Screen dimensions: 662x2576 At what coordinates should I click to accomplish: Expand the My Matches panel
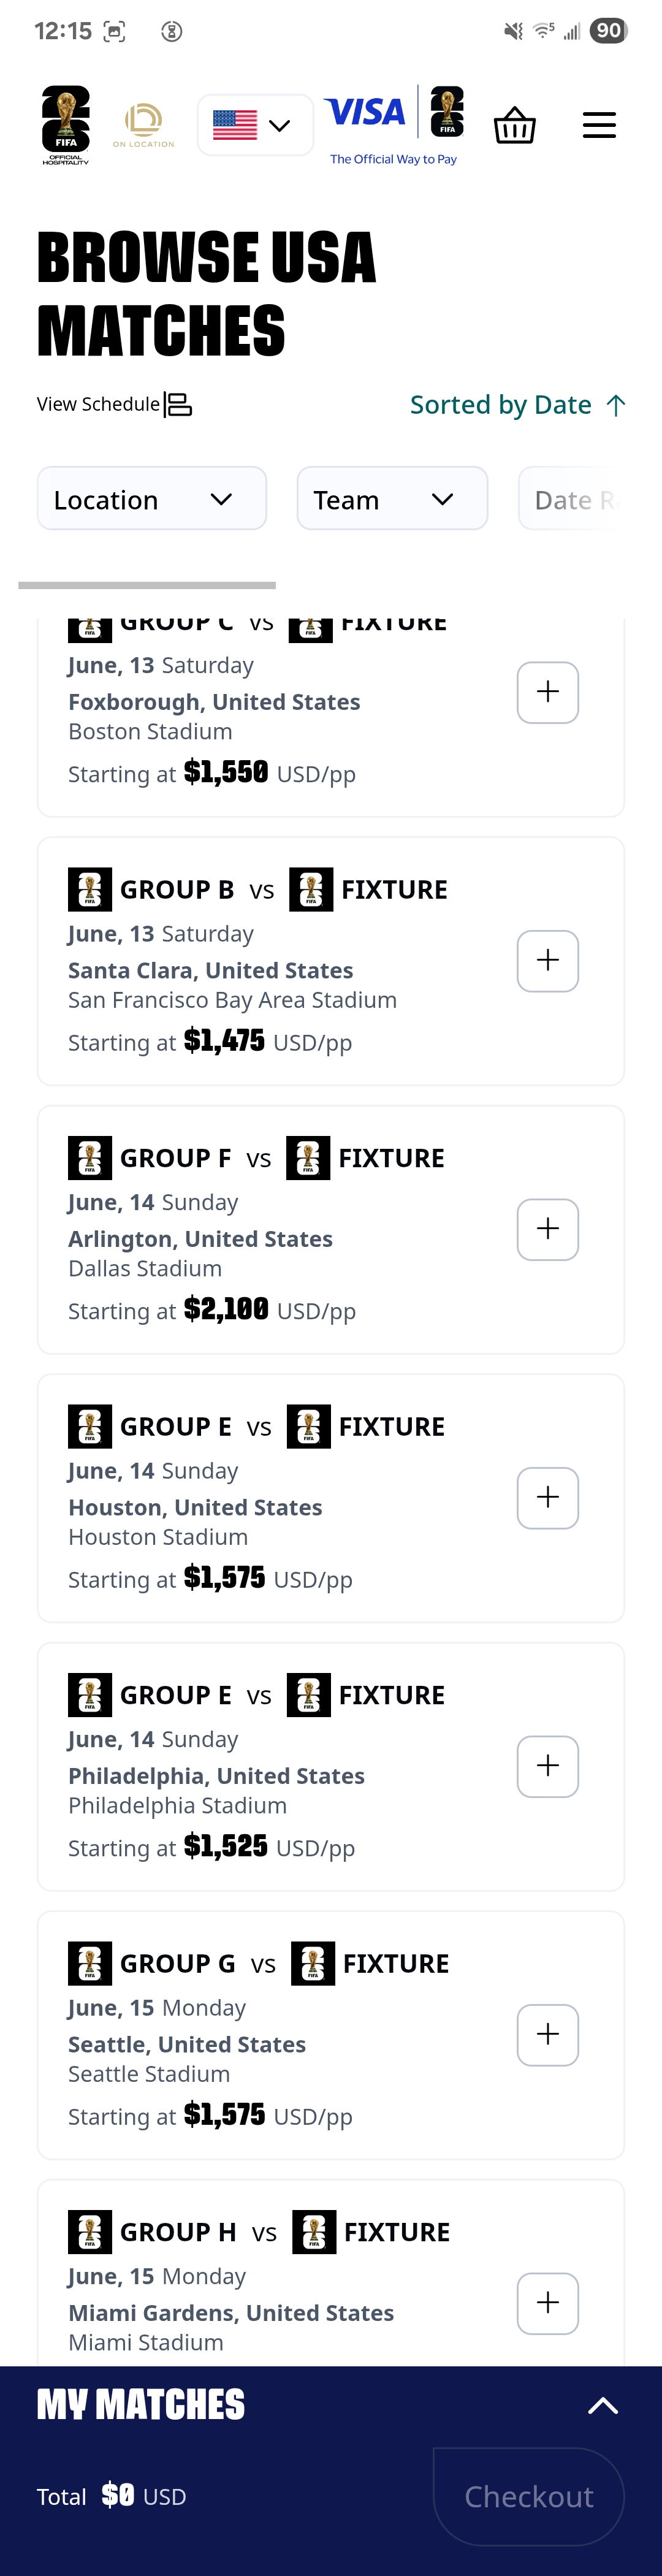(602, 2405)
